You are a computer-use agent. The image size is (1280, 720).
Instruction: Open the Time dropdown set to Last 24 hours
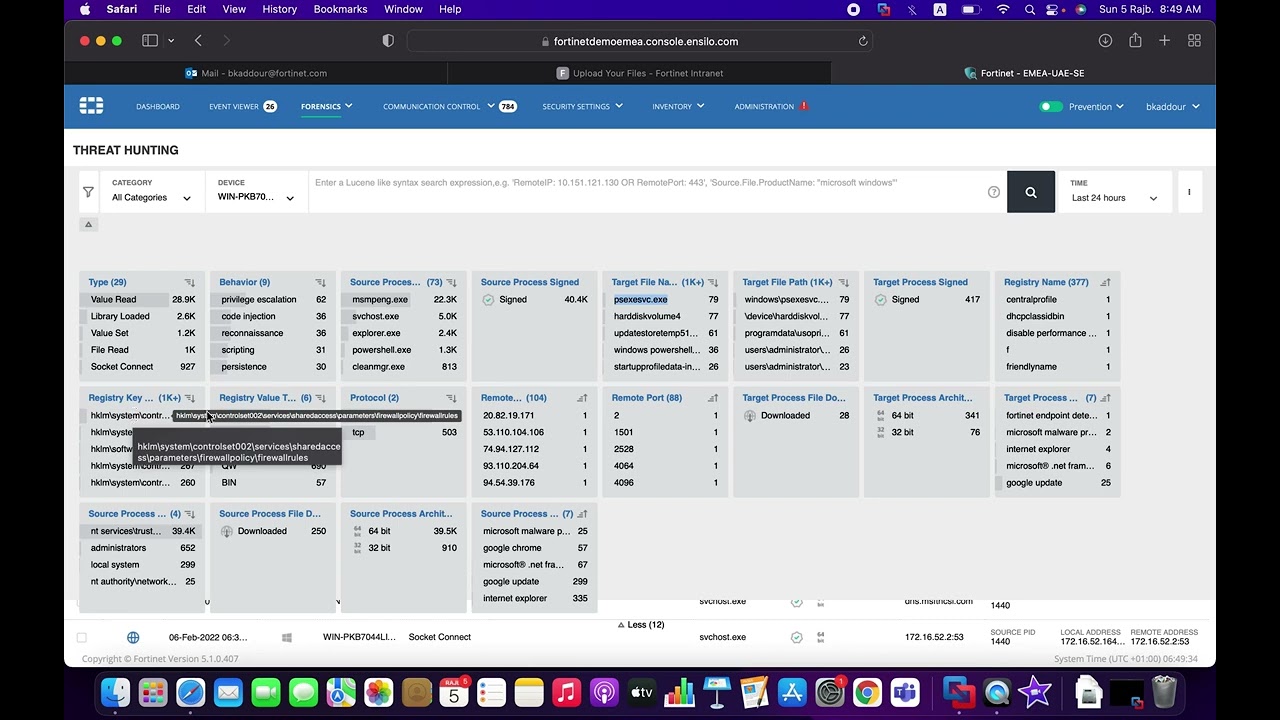(1114, 191)
